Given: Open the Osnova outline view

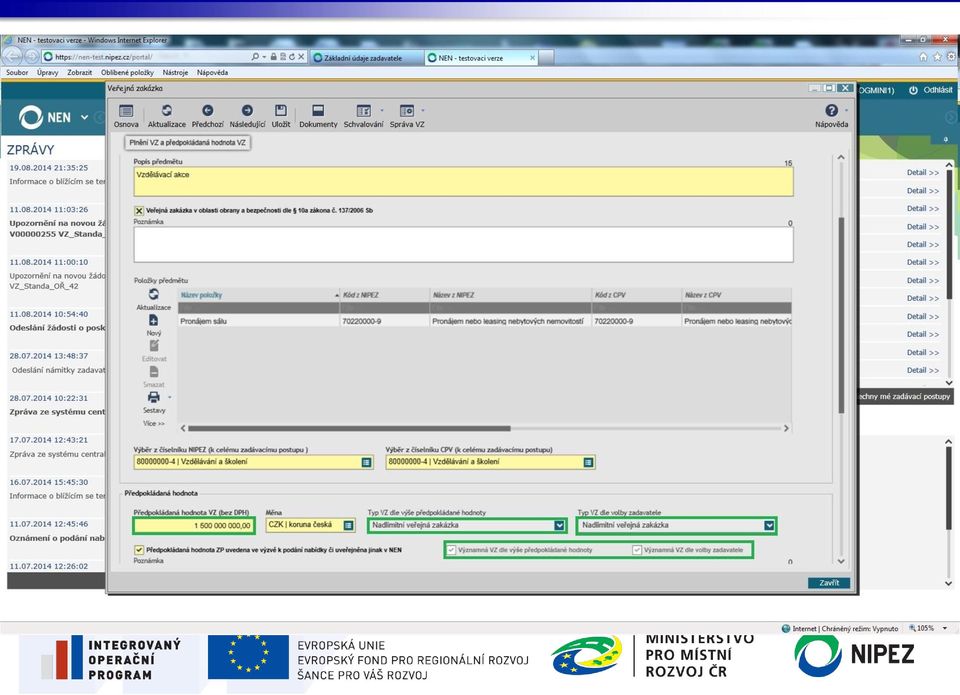Looking at the screenshot, I should [126, 116].
